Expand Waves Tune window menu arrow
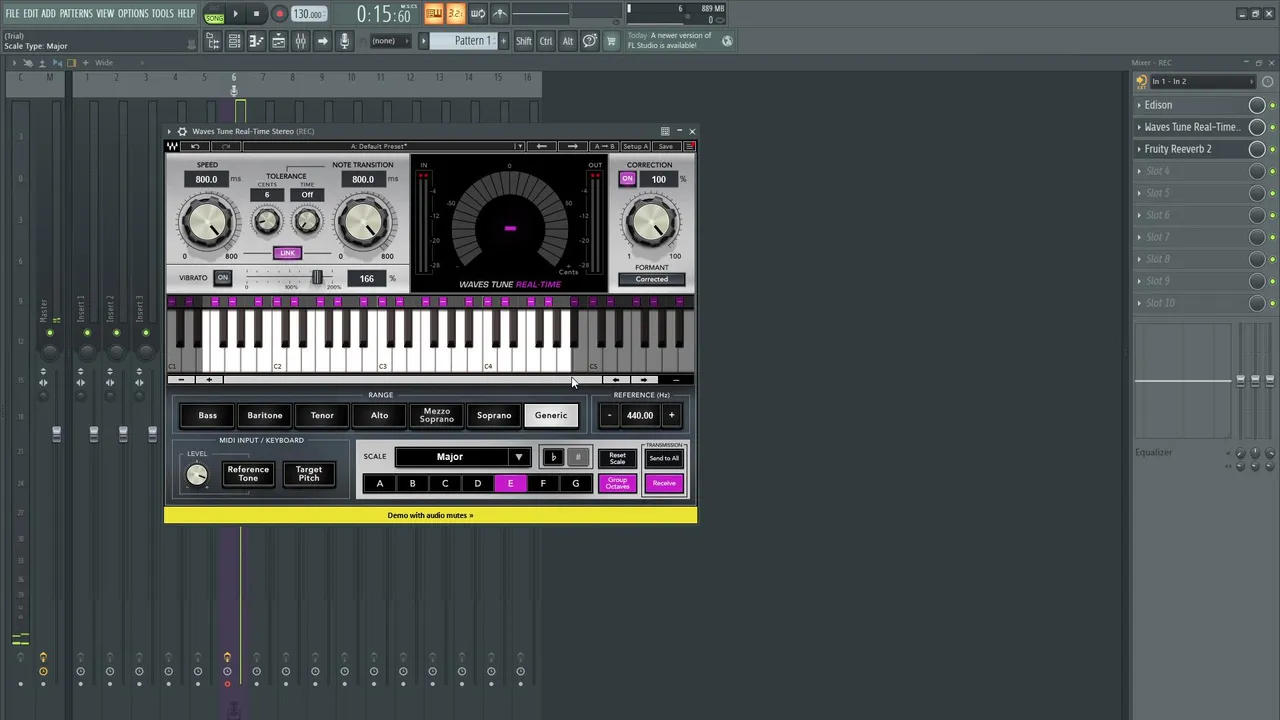 [x=170, y=131]
